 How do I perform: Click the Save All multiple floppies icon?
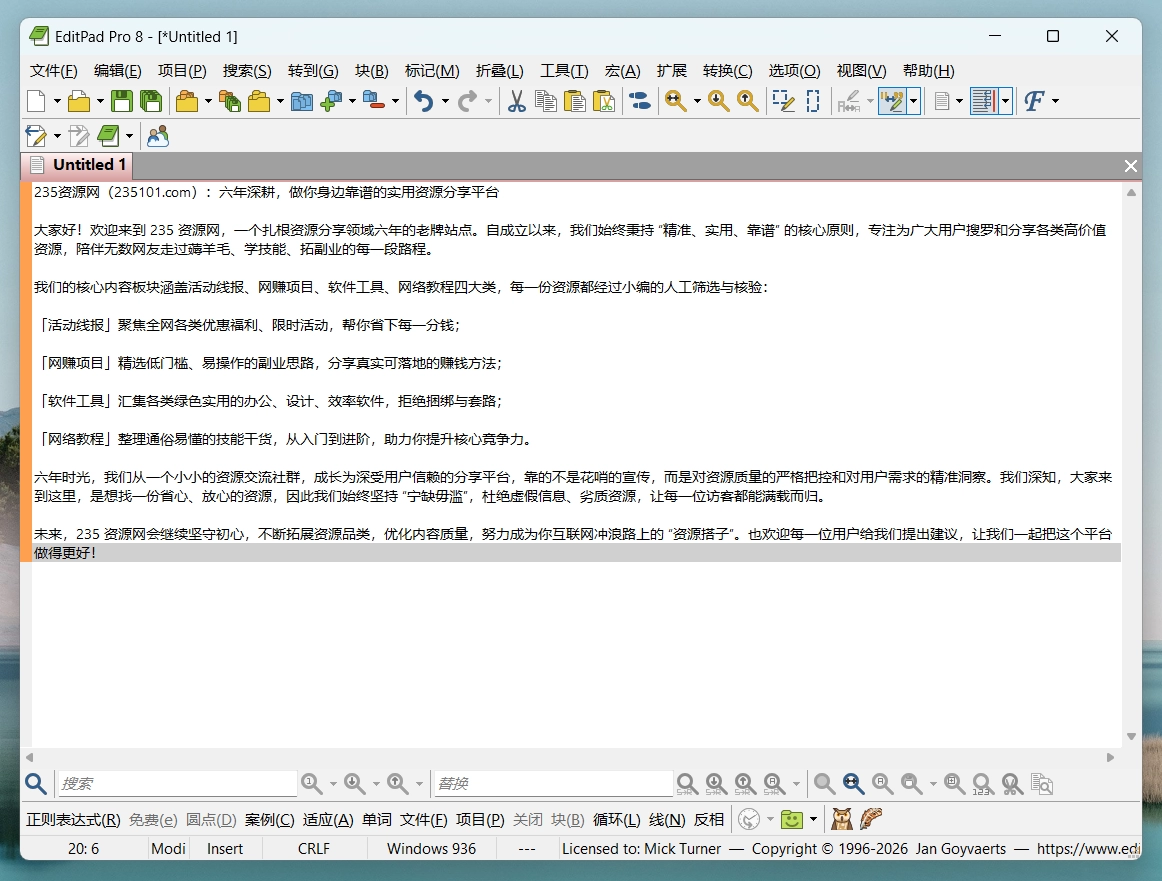point(151,101)
